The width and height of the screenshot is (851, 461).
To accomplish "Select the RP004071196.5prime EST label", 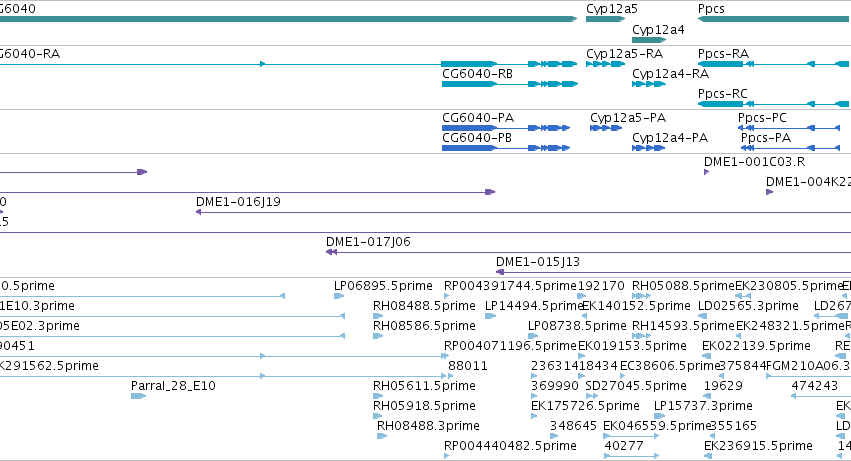I will coord(510,346).
